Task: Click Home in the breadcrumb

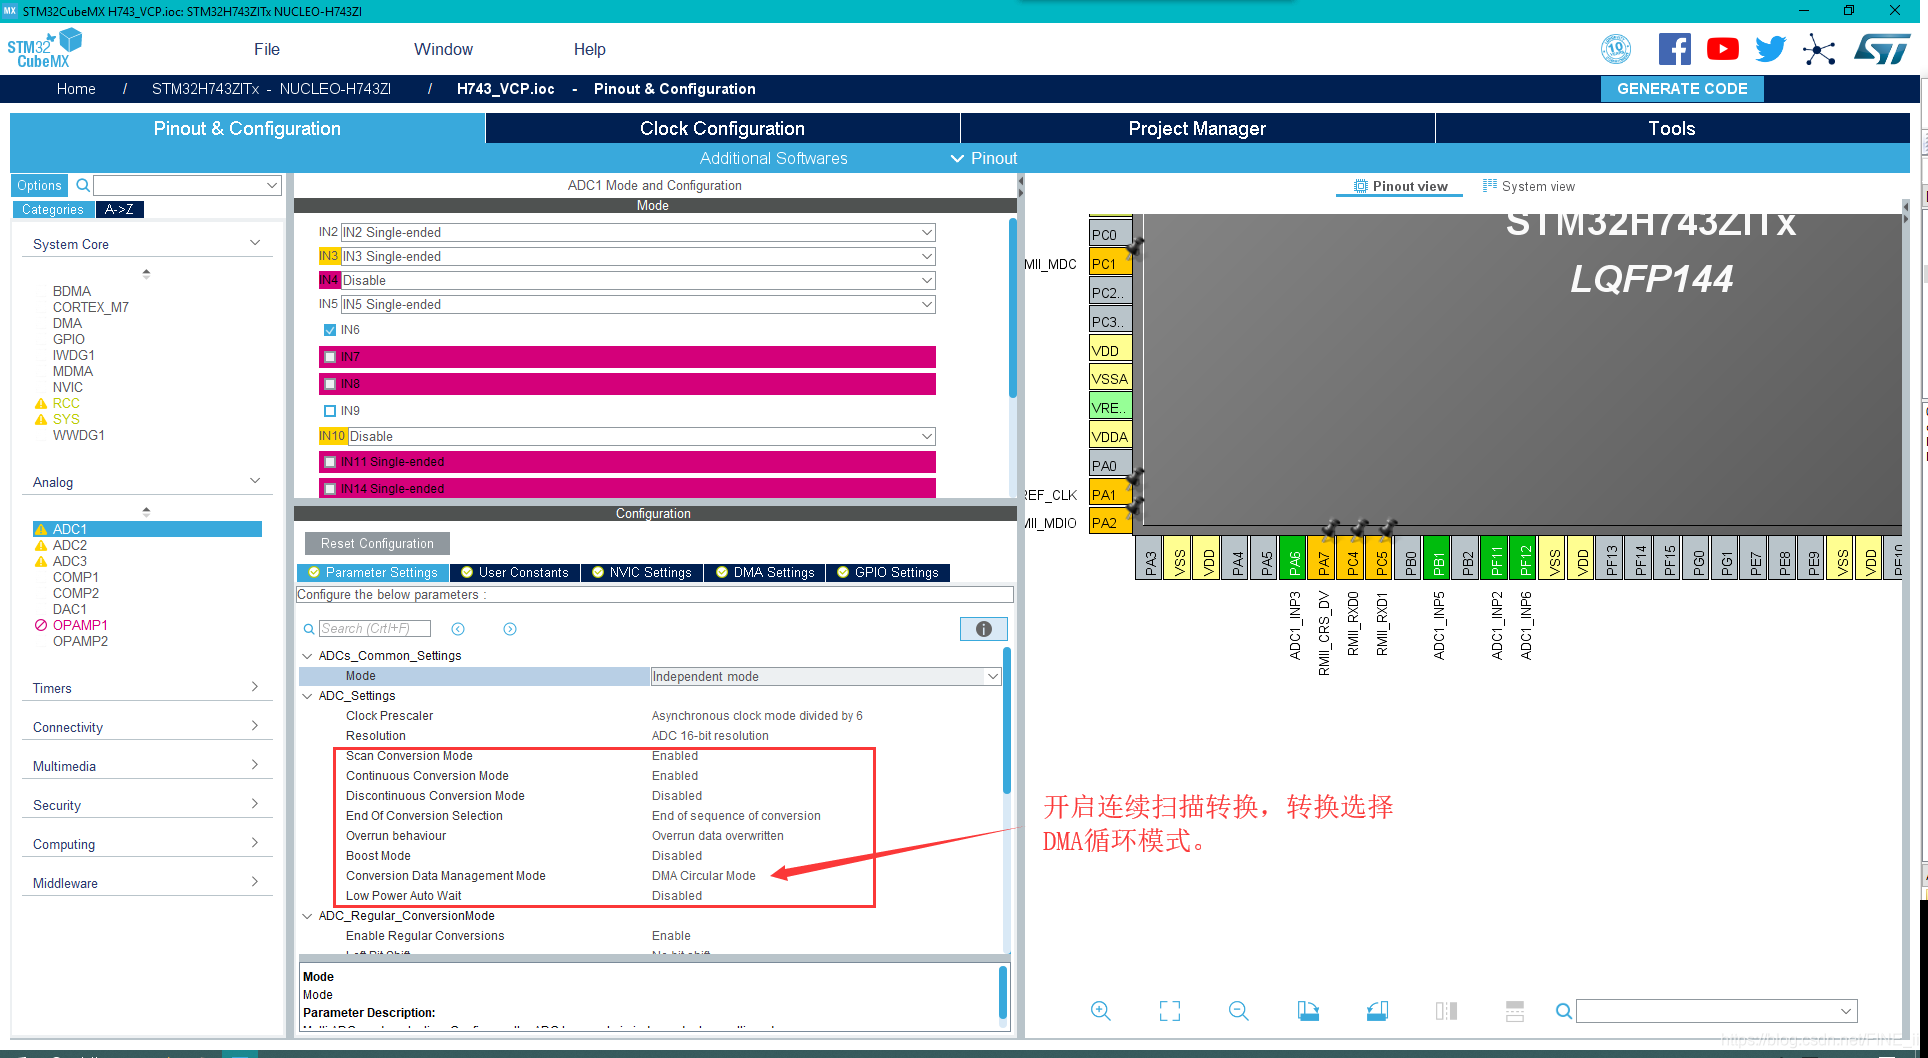Action: click(x=76, y=89)
